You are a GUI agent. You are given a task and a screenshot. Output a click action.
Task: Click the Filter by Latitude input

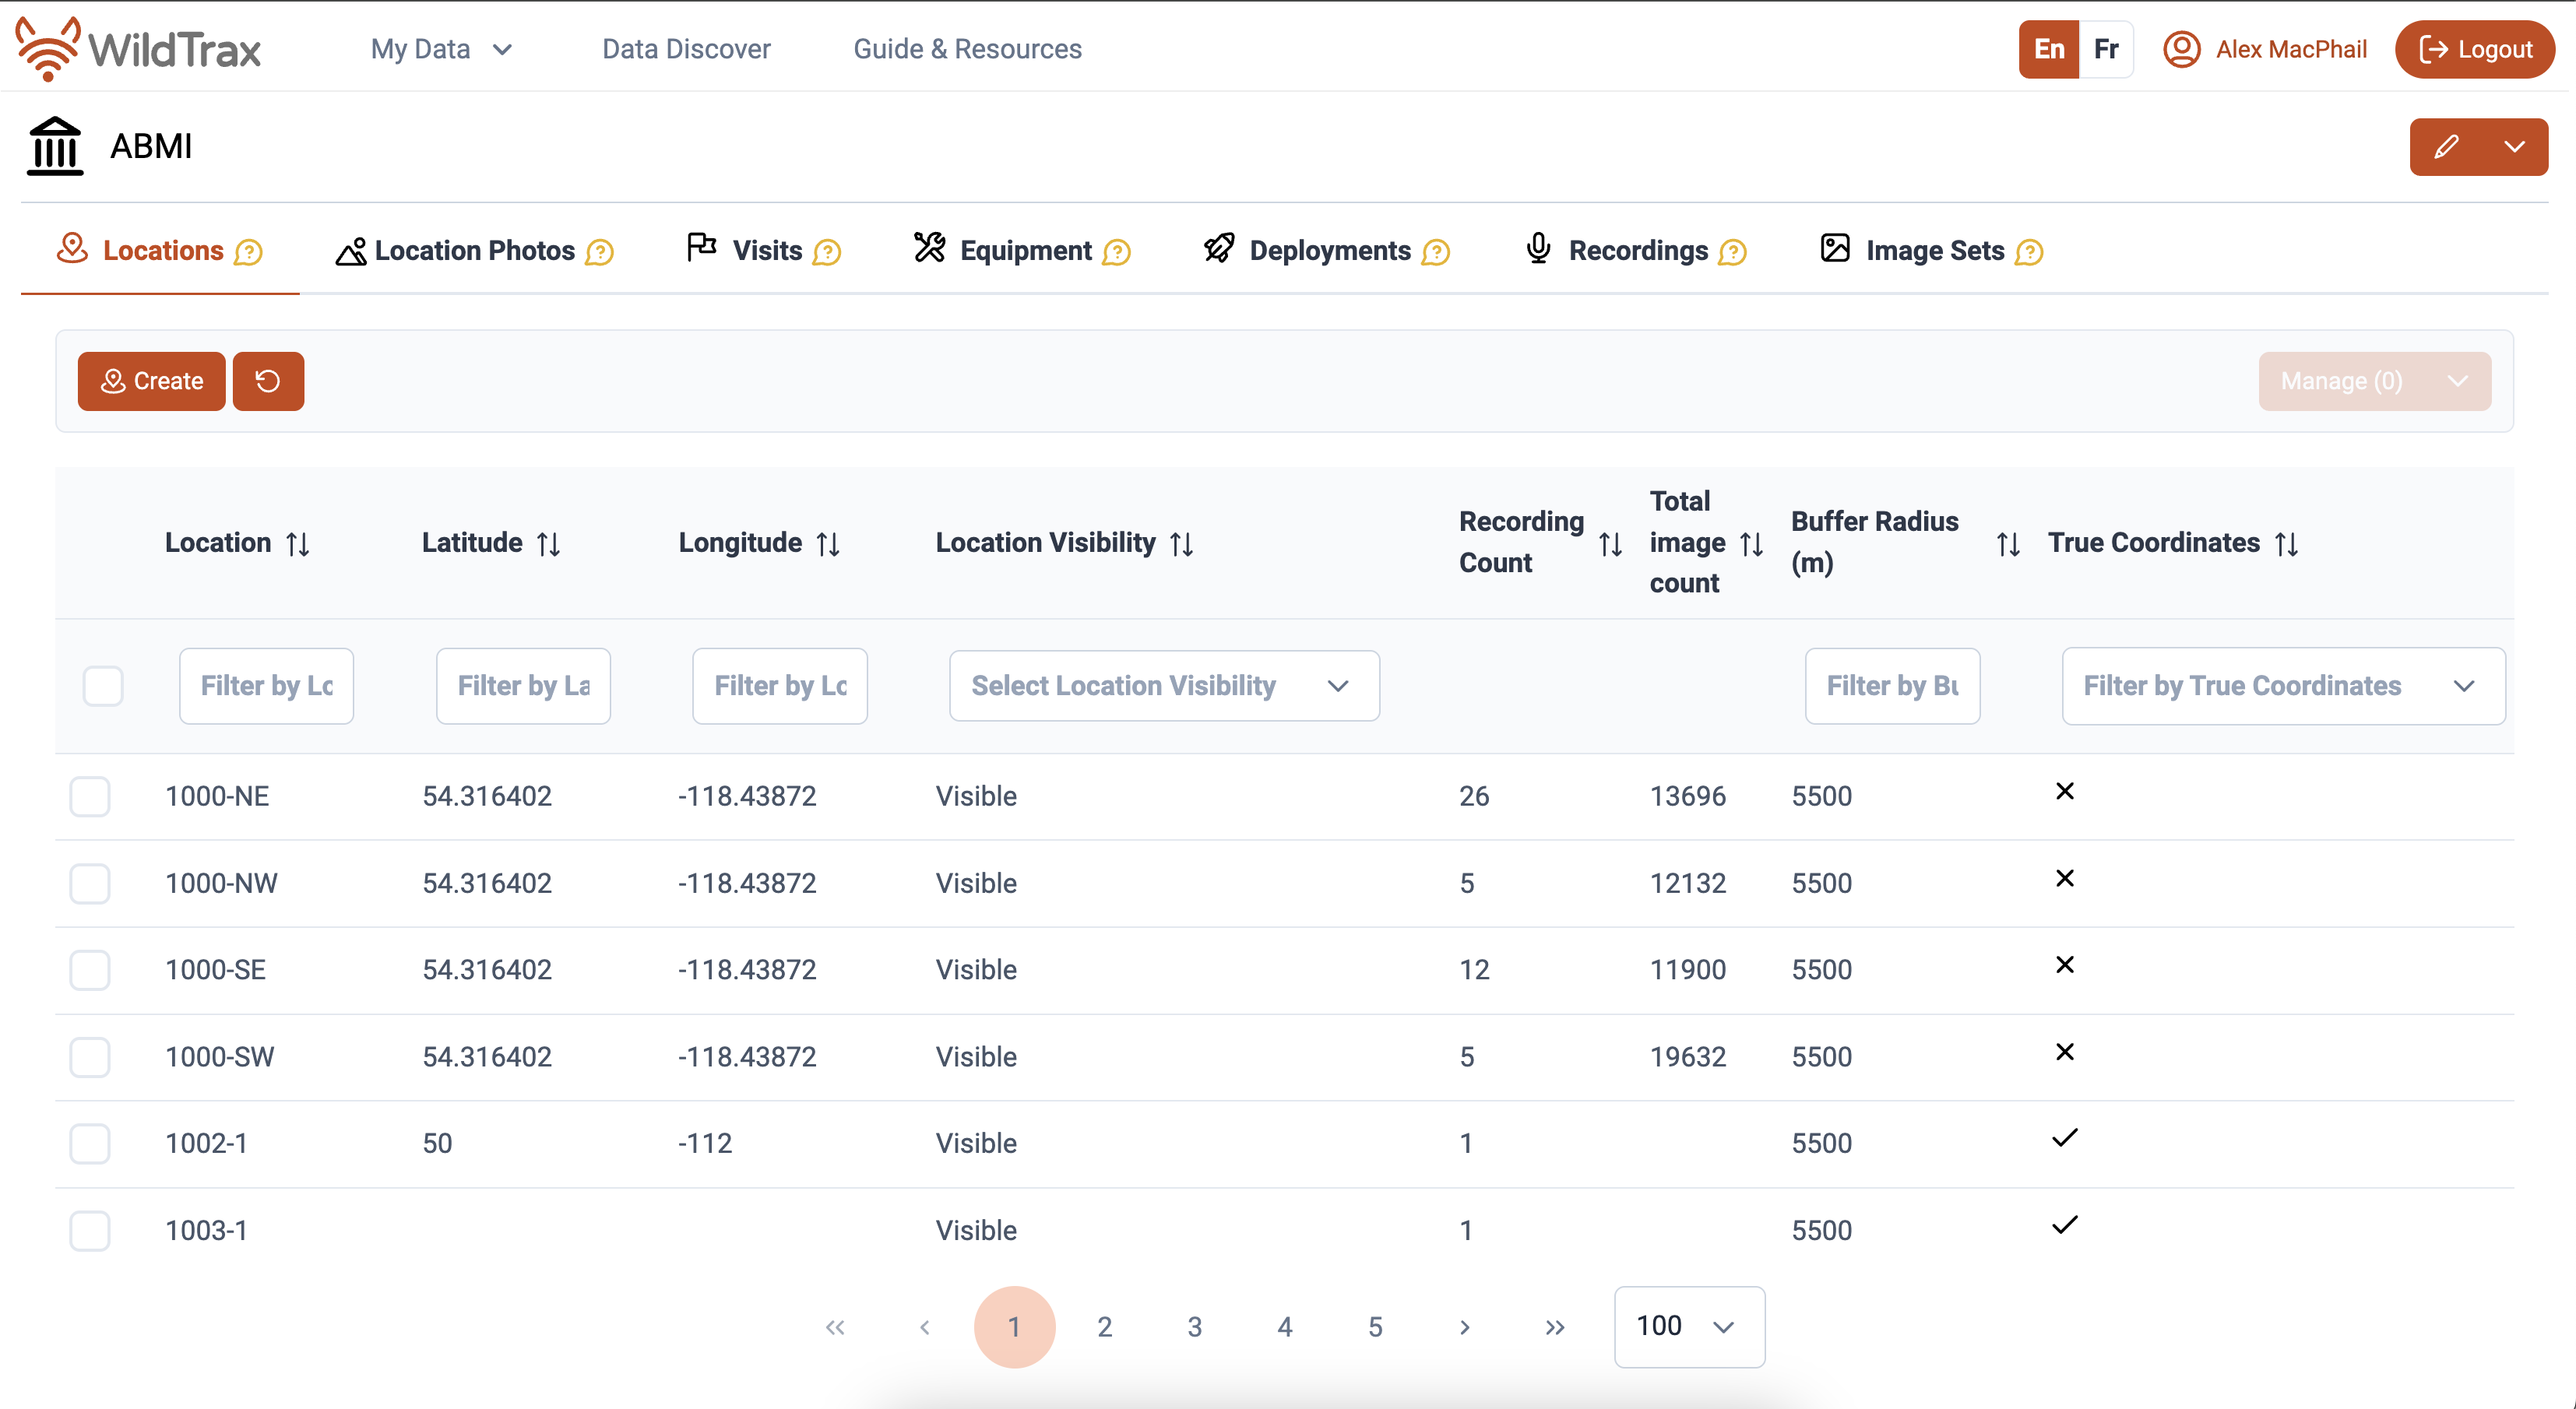(x=523, y=686)
